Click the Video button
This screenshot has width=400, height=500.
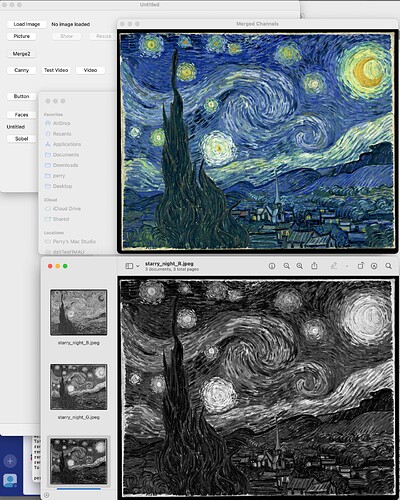90,70
